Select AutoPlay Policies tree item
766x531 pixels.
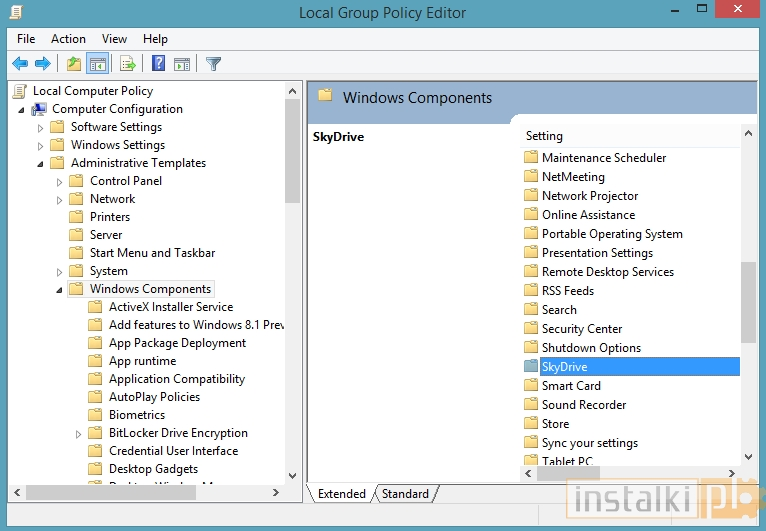154,397
